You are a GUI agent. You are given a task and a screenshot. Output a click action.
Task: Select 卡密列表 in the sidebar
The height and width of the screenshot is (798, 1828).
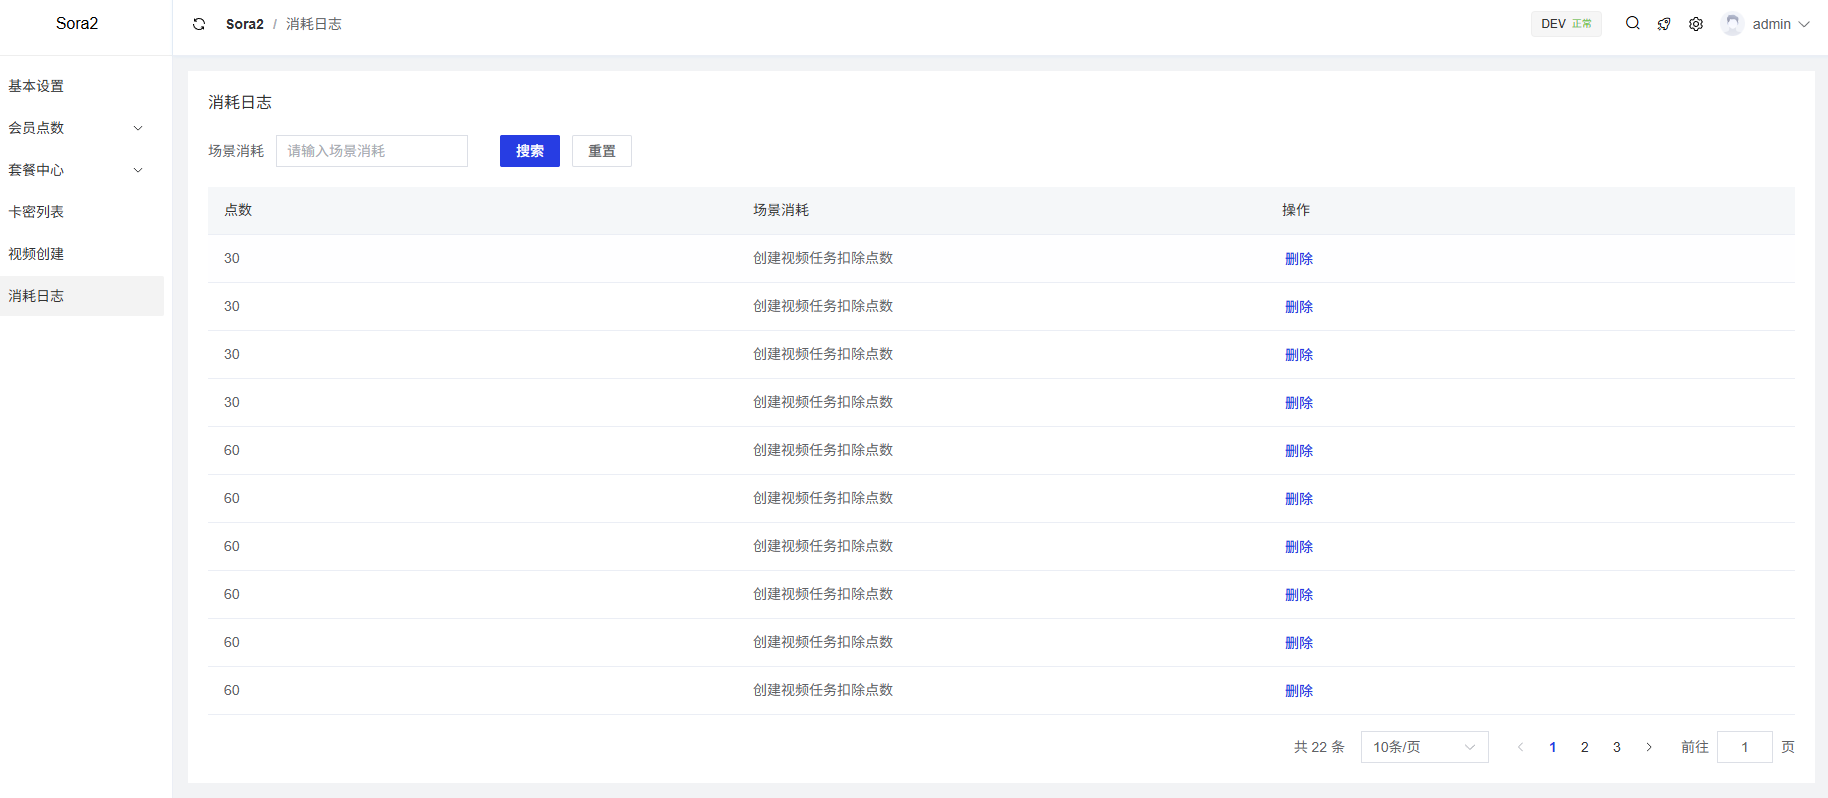click(x=36, y=212)
